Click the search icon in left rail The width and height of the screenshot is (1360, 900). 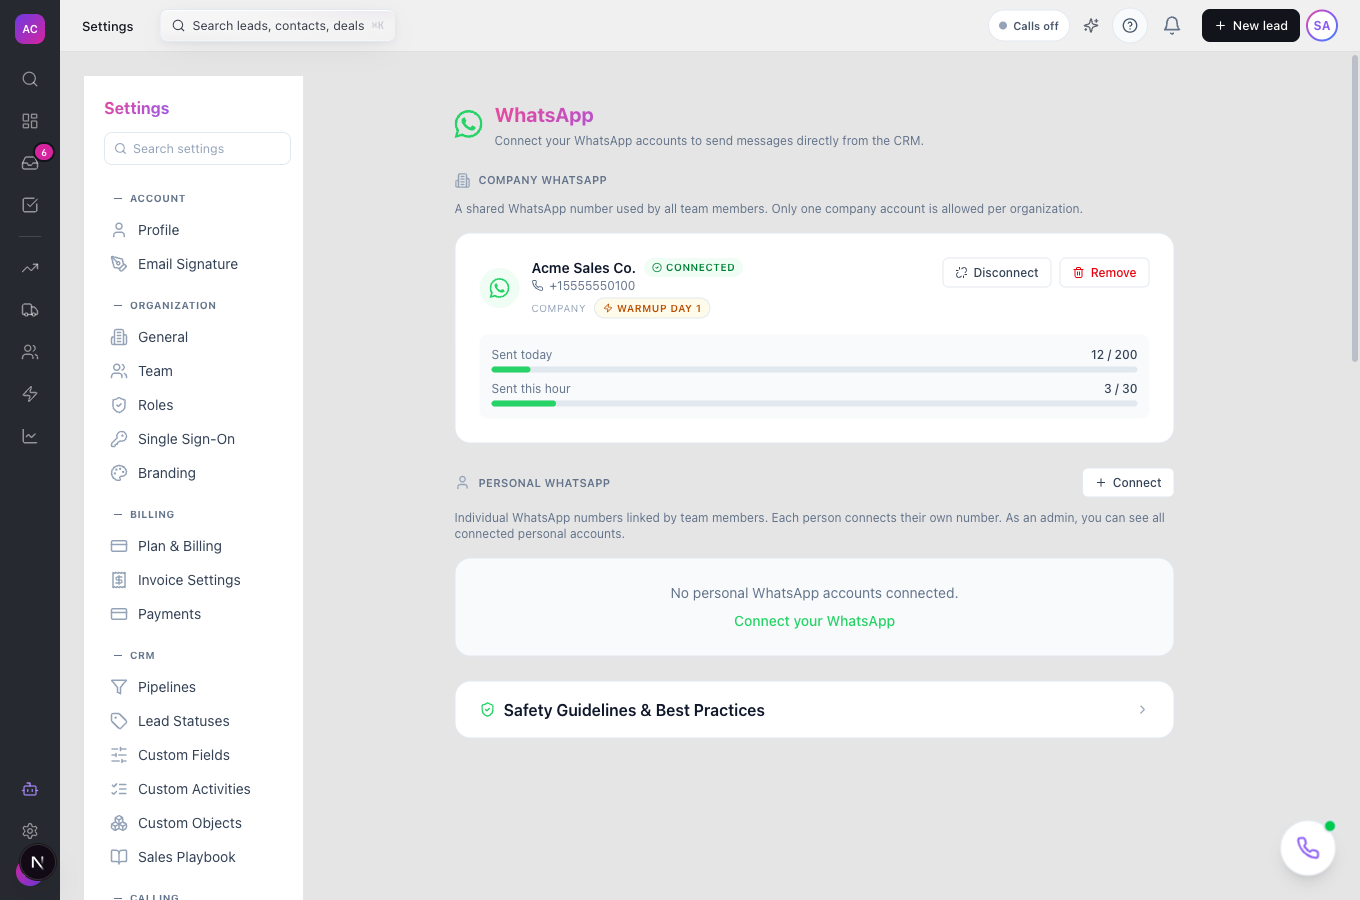click(30, 79)
